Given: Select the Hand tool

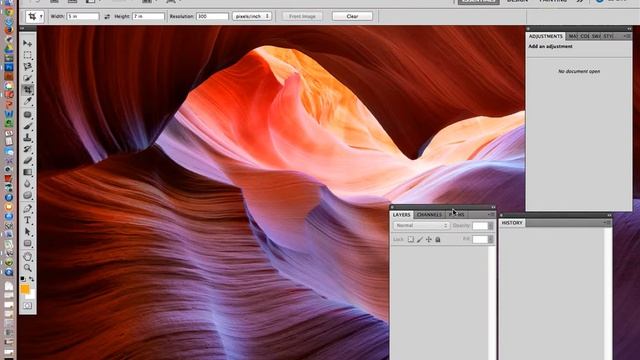Looking at the screenshot, I should tap(27, 257).
